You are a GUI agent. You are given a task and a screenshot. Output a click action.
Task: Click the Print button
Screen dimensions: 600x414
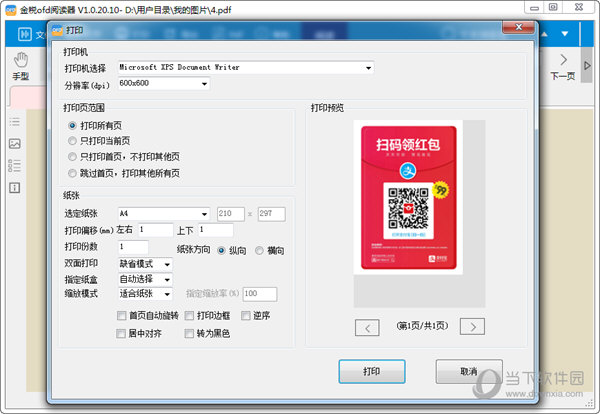[372, 371]
